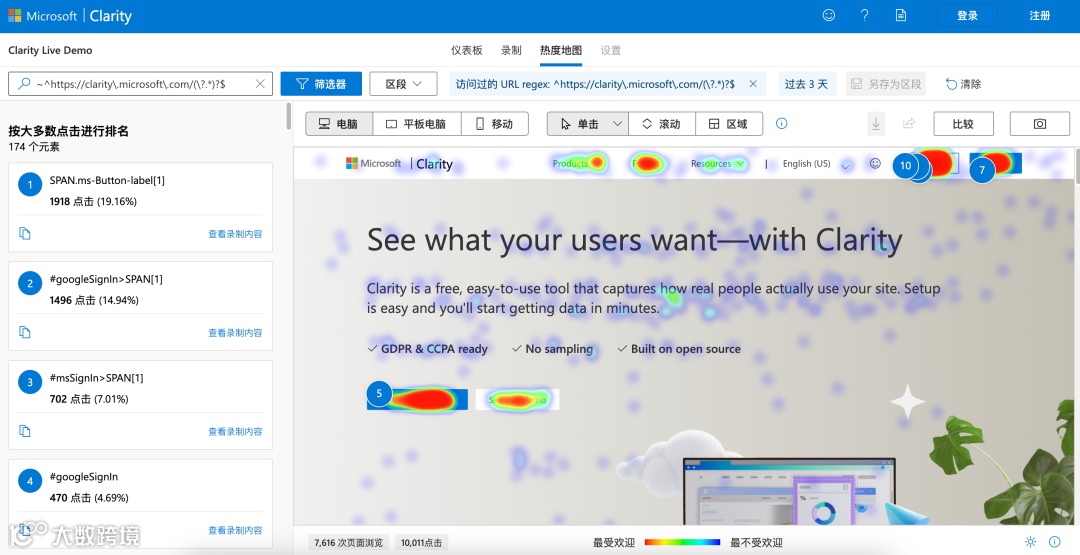
Task: Toggle the brightness sun icon at bottom
Action: coord(1030,542)
